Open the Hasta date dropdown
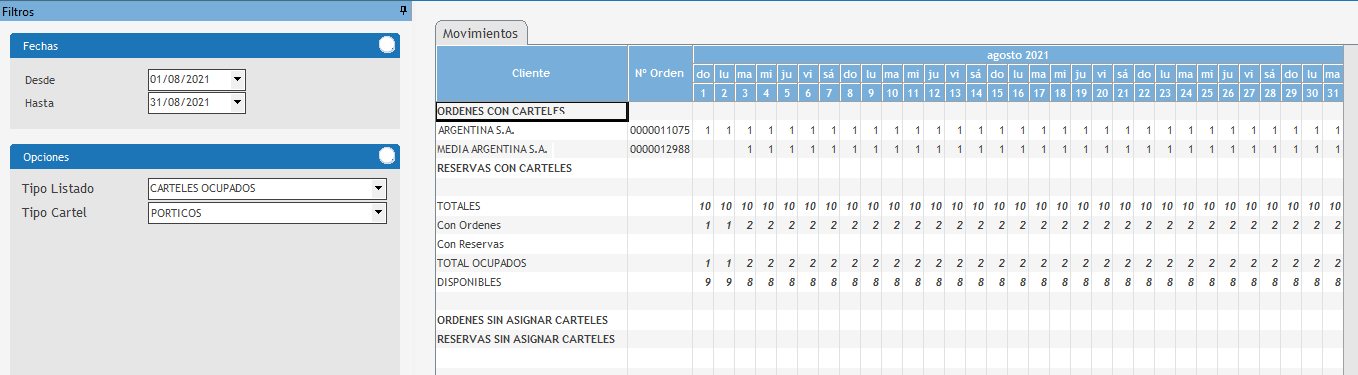The width and height of the screenshot is (1358, 375). [x=237, y=102]
